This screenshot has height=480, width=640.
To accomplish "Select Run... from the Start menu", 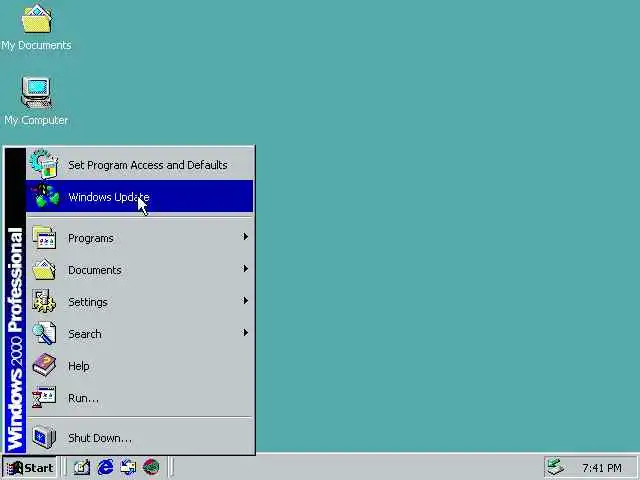I will click(140, 398).
